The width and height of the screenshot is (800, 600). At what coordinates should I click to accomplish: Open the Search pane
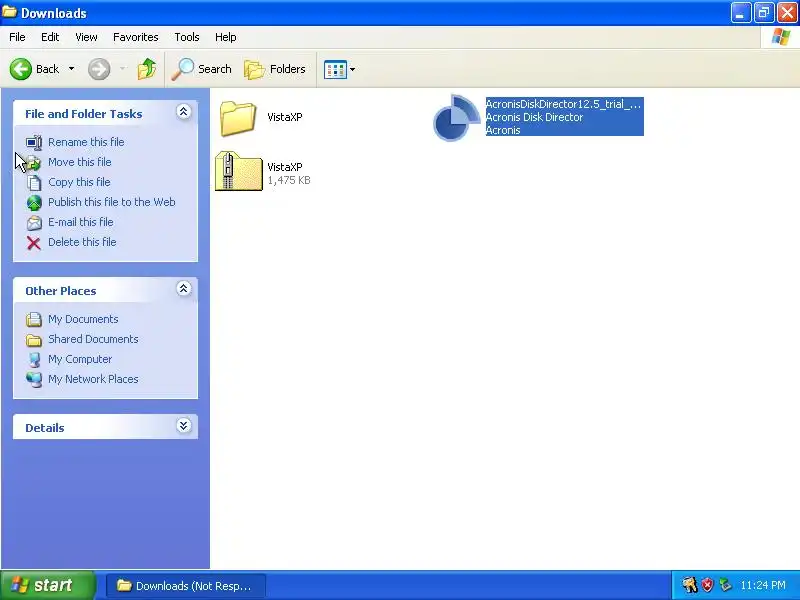(x=202, y=69)
